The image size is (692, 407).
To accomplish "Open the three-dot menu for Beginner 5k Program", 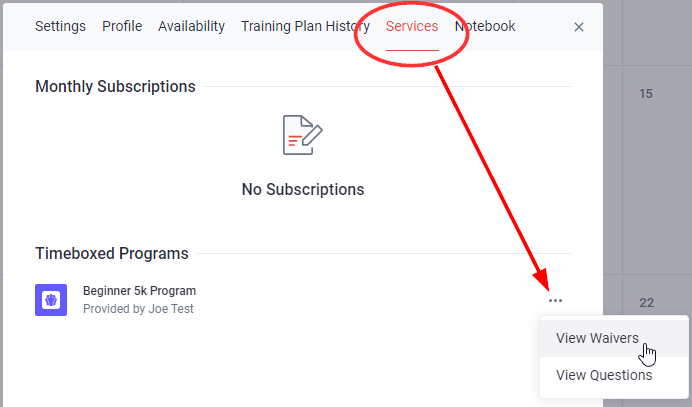I will tap(555, 301).
